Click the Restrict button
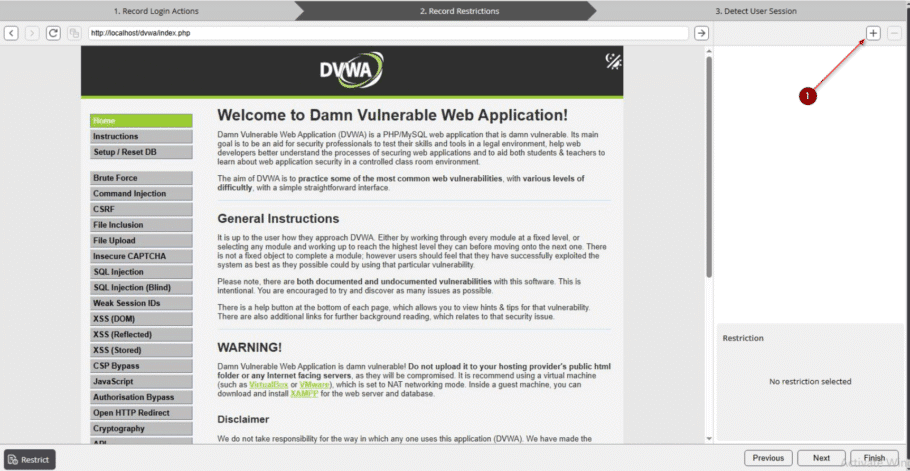Image resolution: width=910 pixels, height=471 pixels. coord(30,459)
